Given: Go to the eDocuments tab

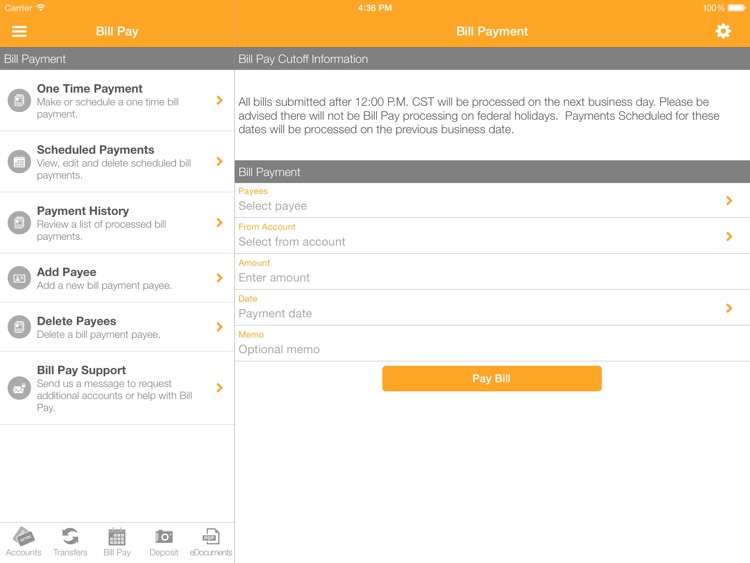Looking at the screenshot, I should tap(211, 542).
